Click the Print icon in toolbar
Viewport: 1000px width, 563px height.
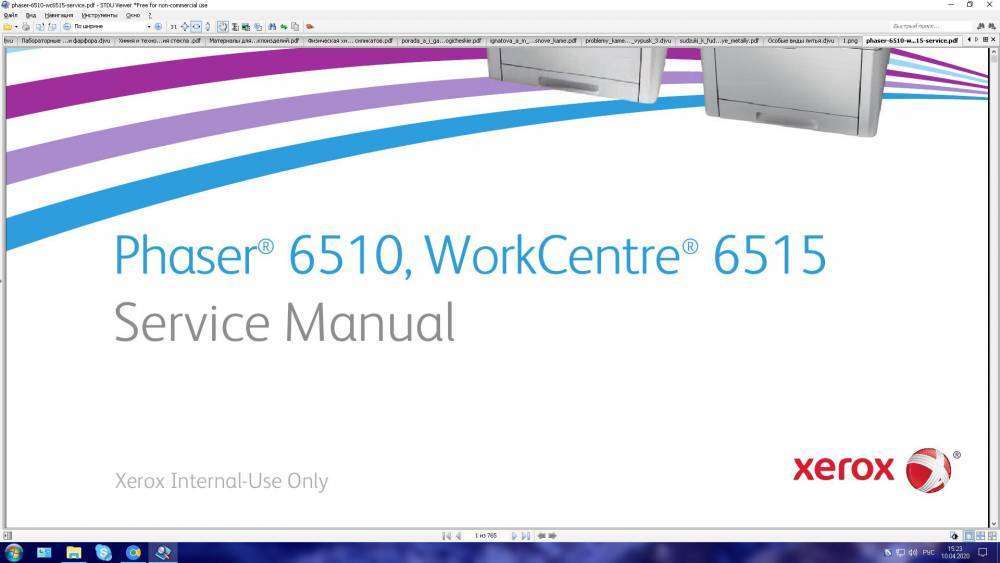26,26
